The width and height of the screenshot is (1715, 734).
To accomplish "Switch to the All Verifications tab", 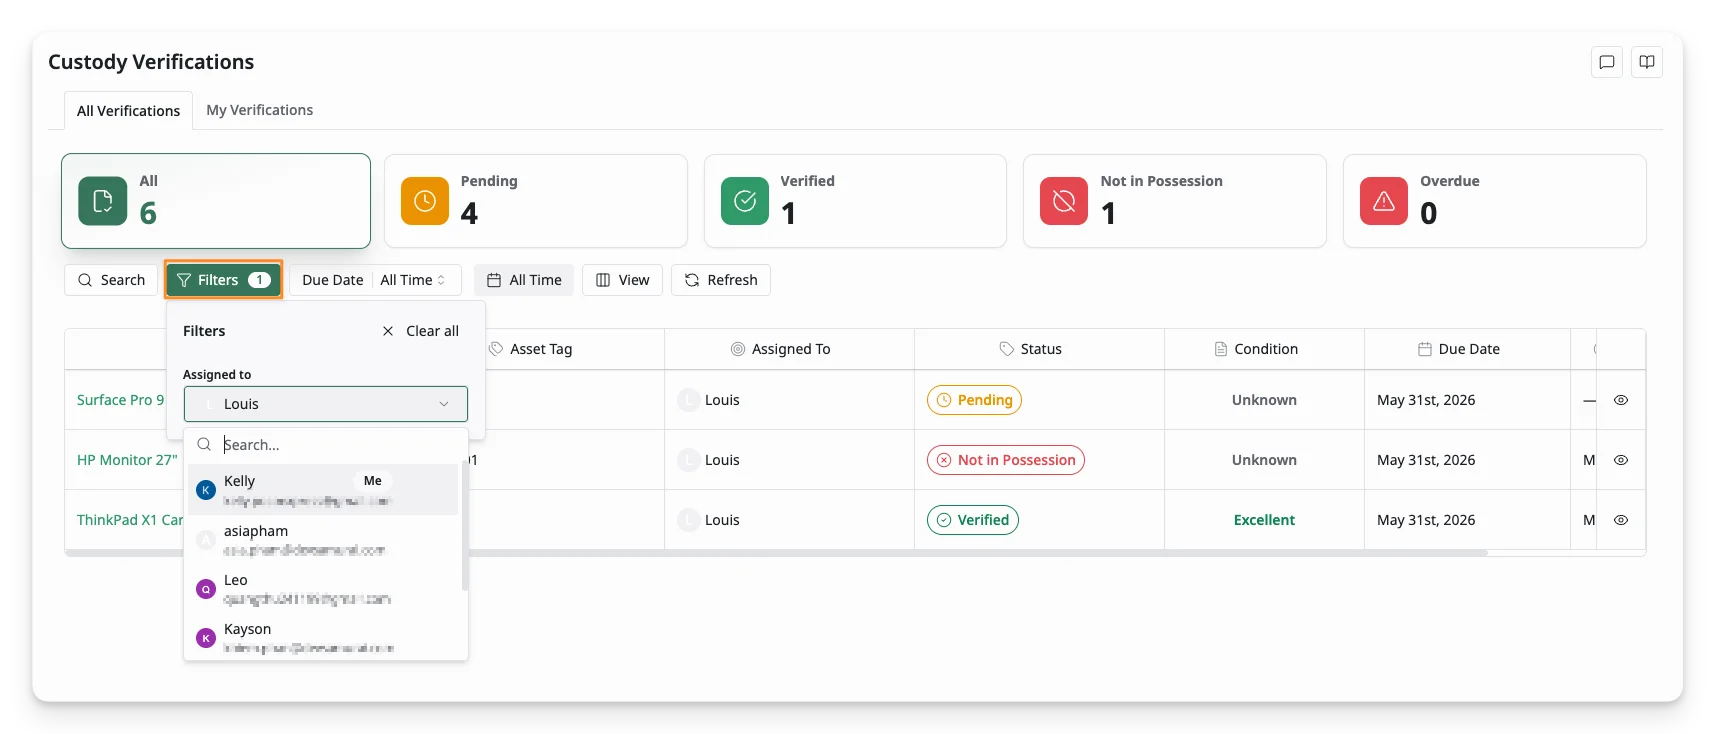I will (128, 111).
